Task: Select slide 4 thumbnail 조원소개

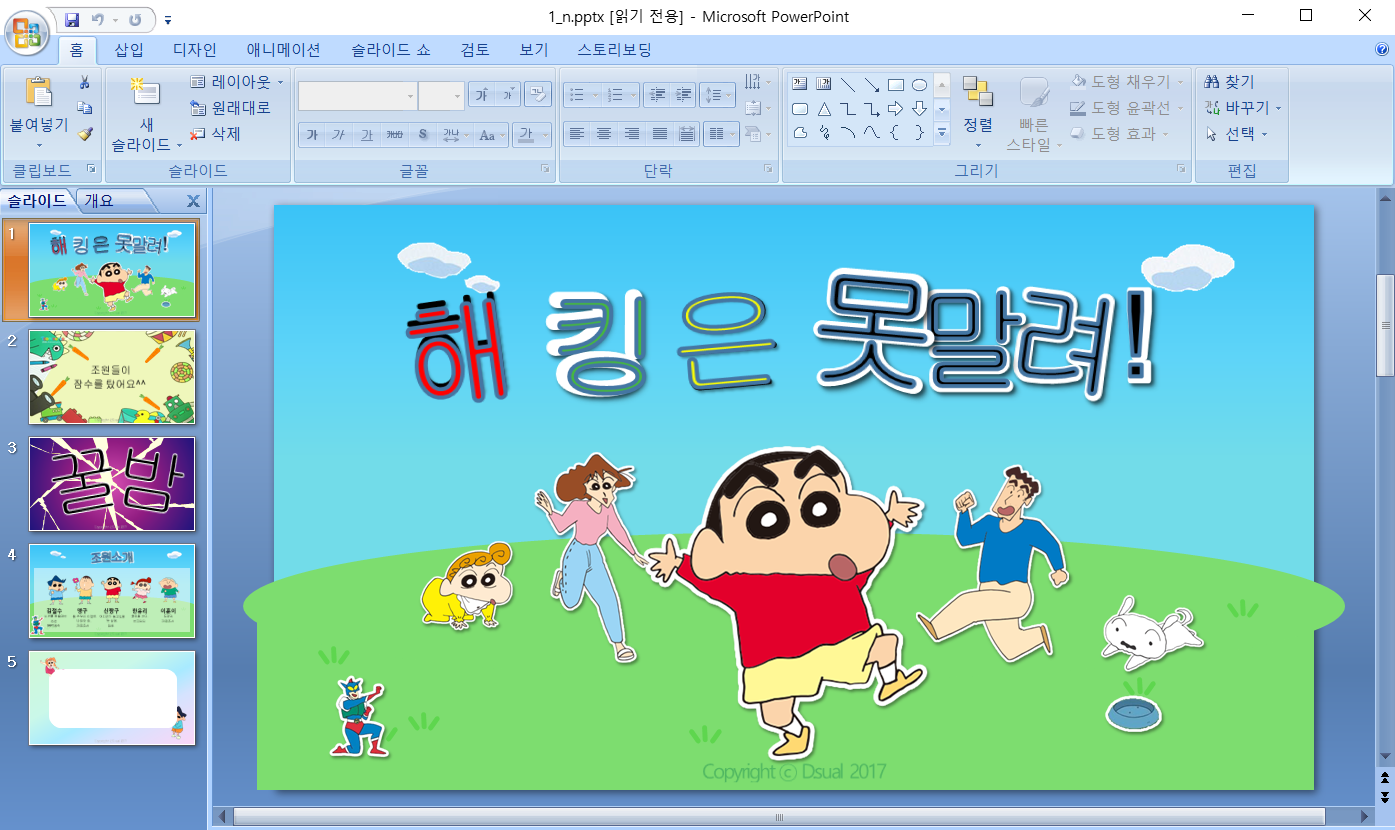Action: pyautogui.click(x=112, y=591)
